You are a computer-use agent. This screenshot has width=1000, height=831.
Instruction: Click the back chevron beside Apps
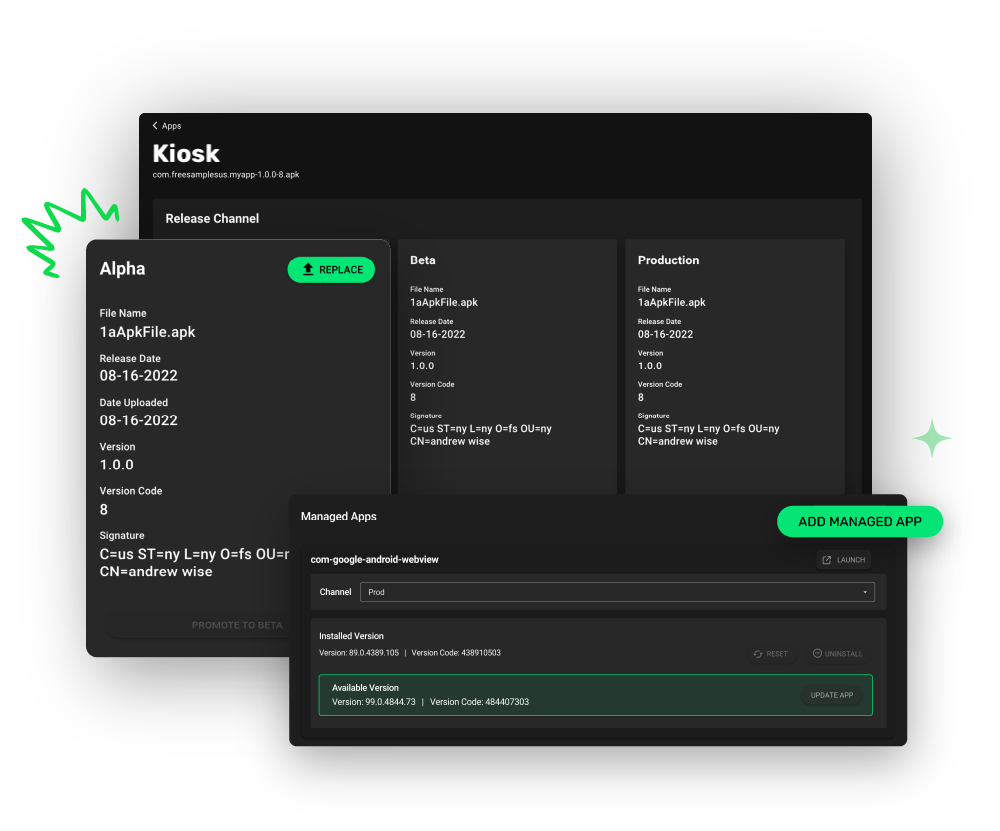tap(154, 125)
